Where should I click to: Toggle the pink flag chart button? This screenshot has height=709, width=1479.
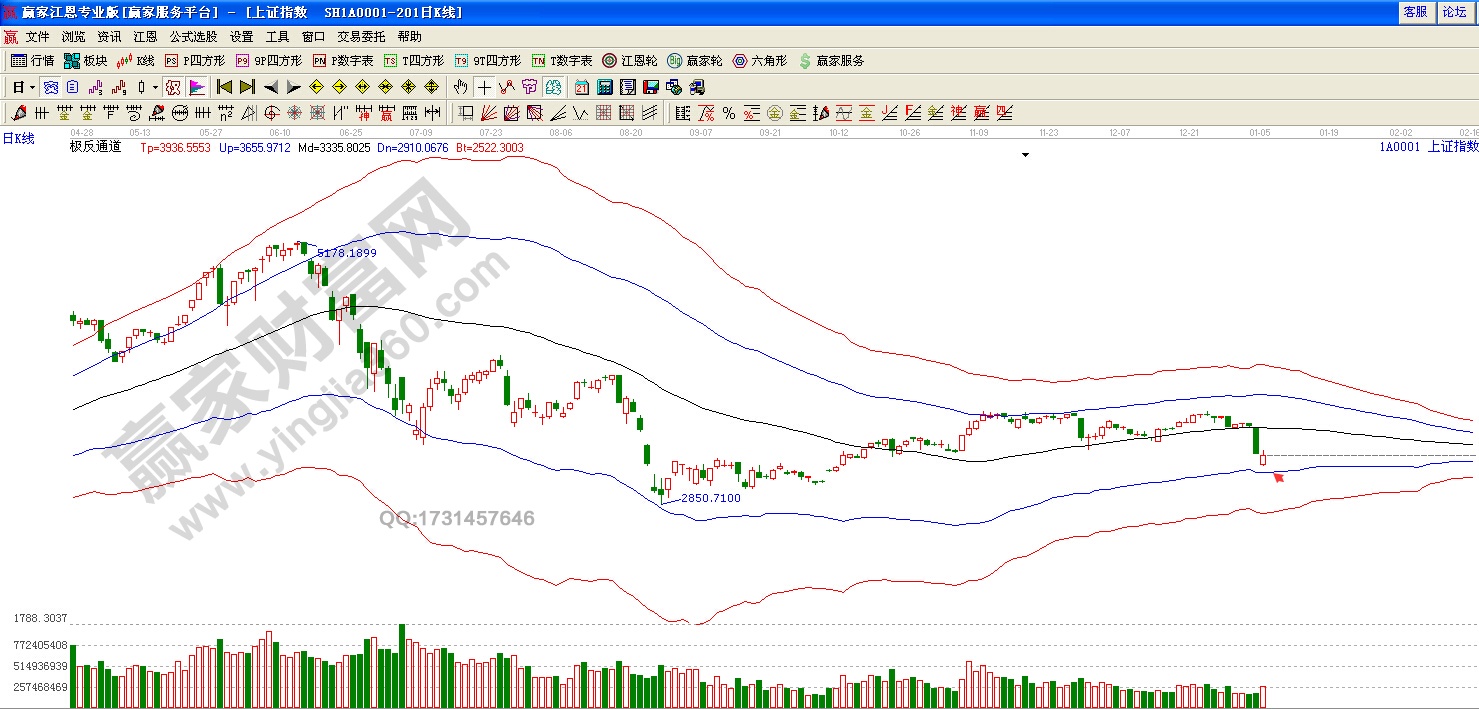click(196, 87)
